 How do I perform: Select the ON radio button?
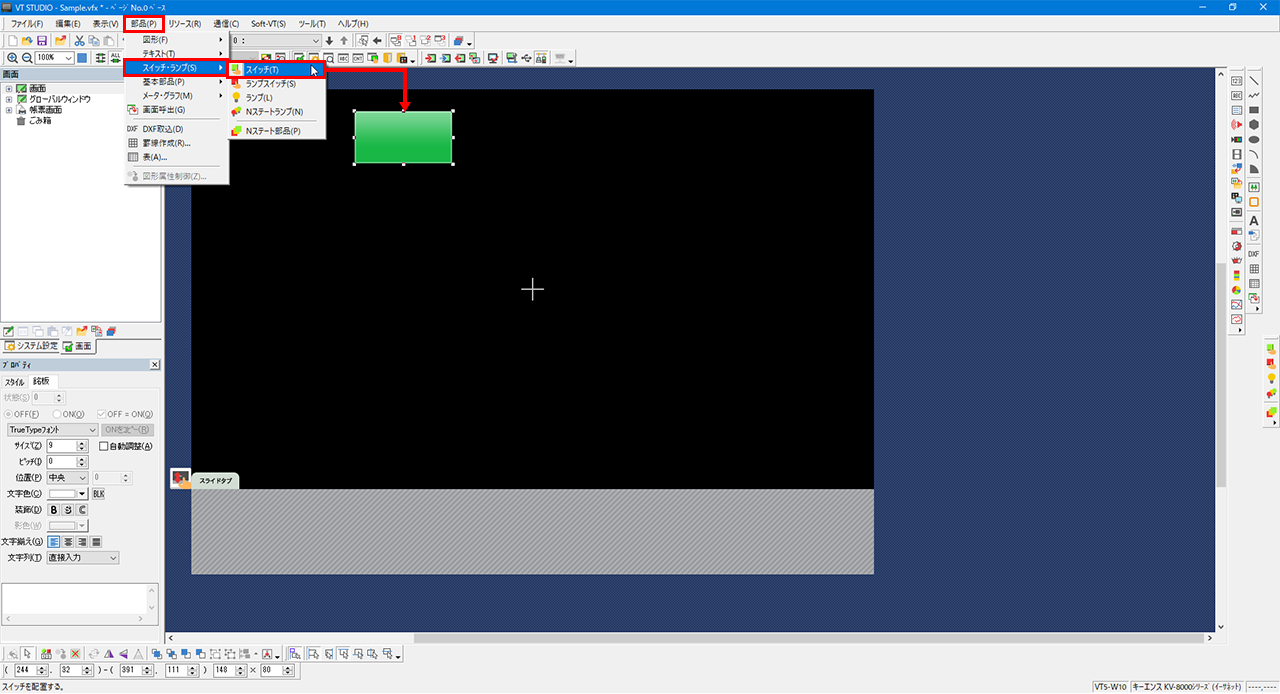pos(57,414)
